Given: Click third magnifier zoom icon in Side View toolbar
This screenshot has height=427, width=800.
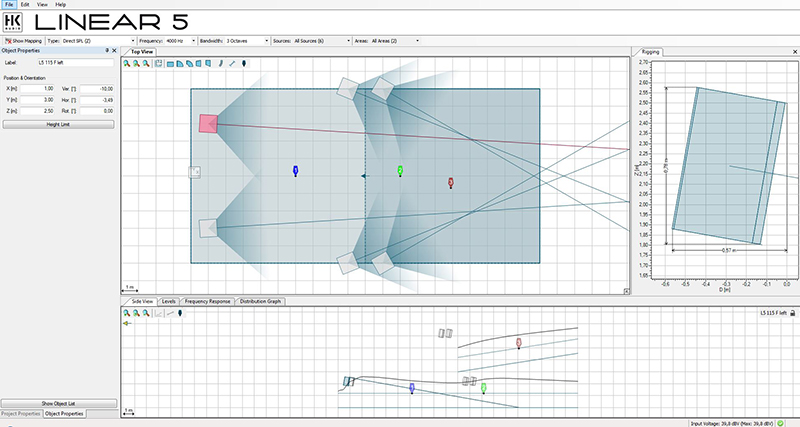Looking at the screenshot, I should tap(146, 313).
